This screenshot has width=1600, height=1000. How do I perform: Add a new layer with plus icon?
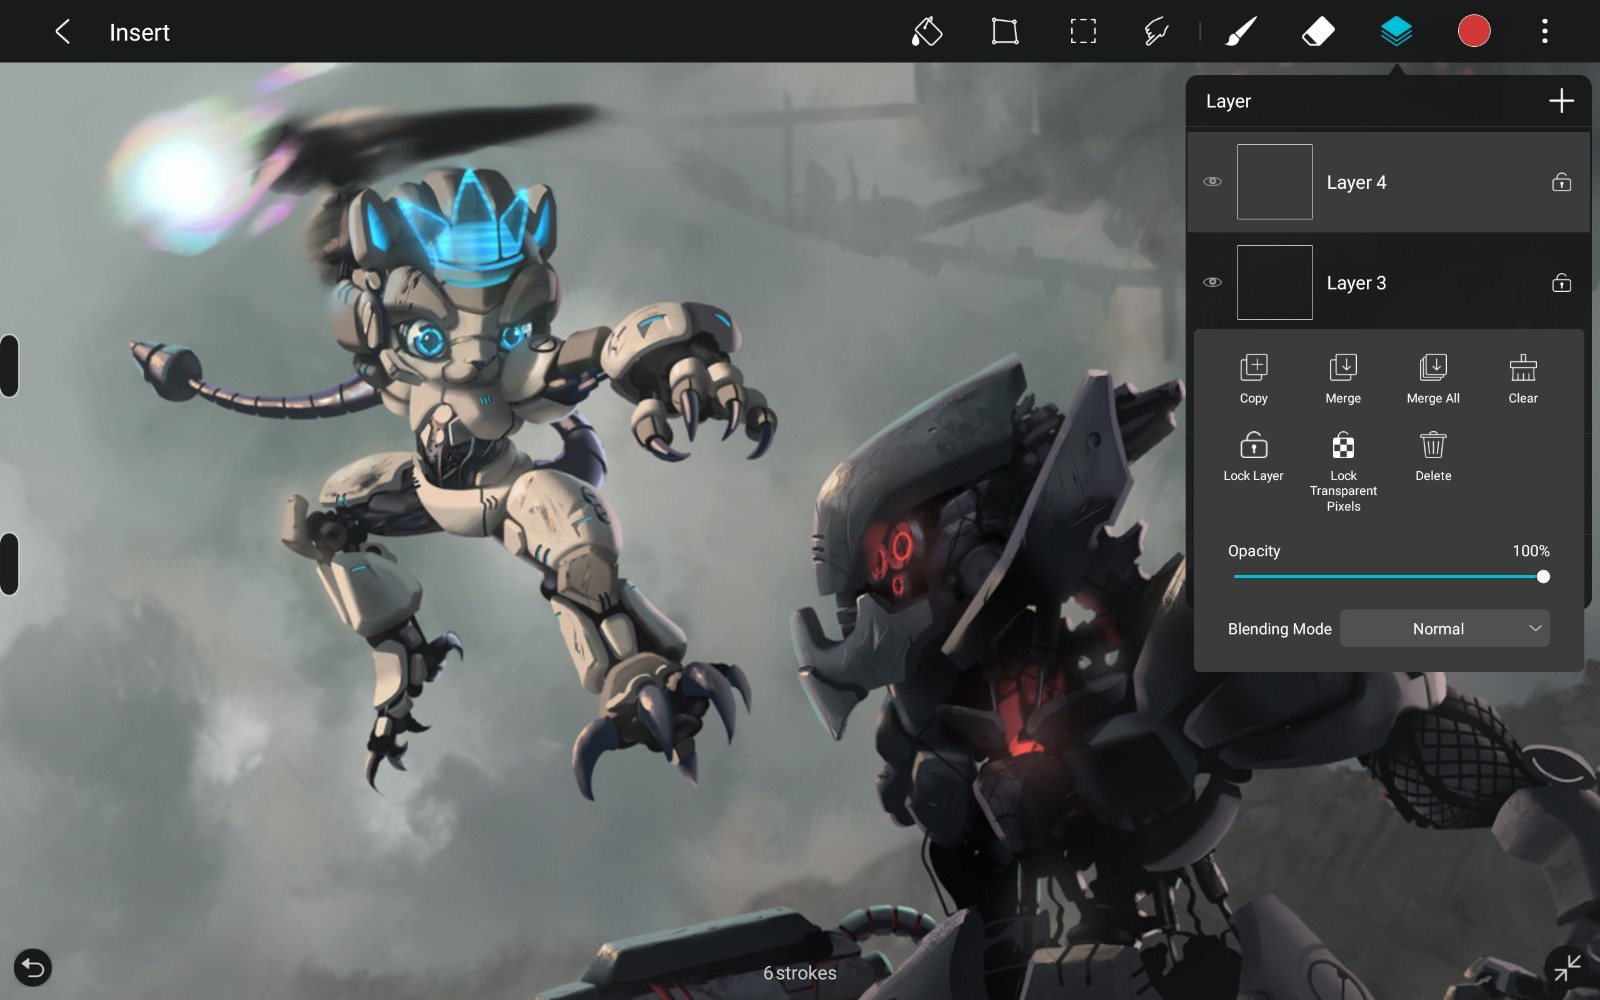pos(1561,101)
